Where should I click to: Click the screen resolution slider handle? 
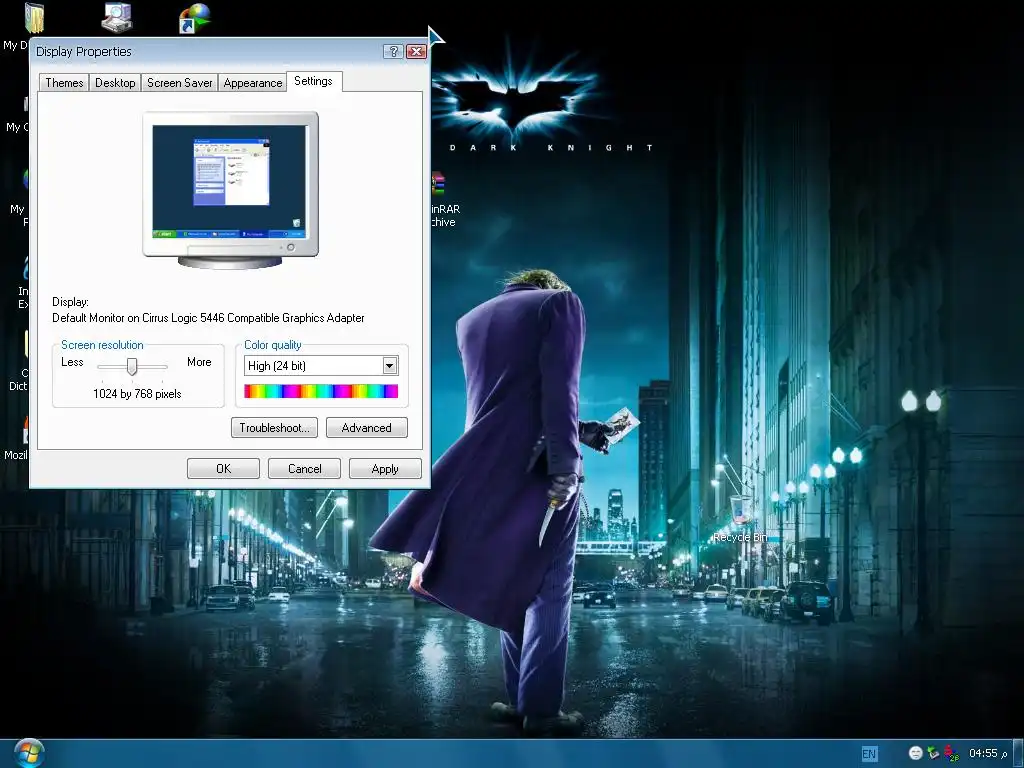[x=132, y=366]
